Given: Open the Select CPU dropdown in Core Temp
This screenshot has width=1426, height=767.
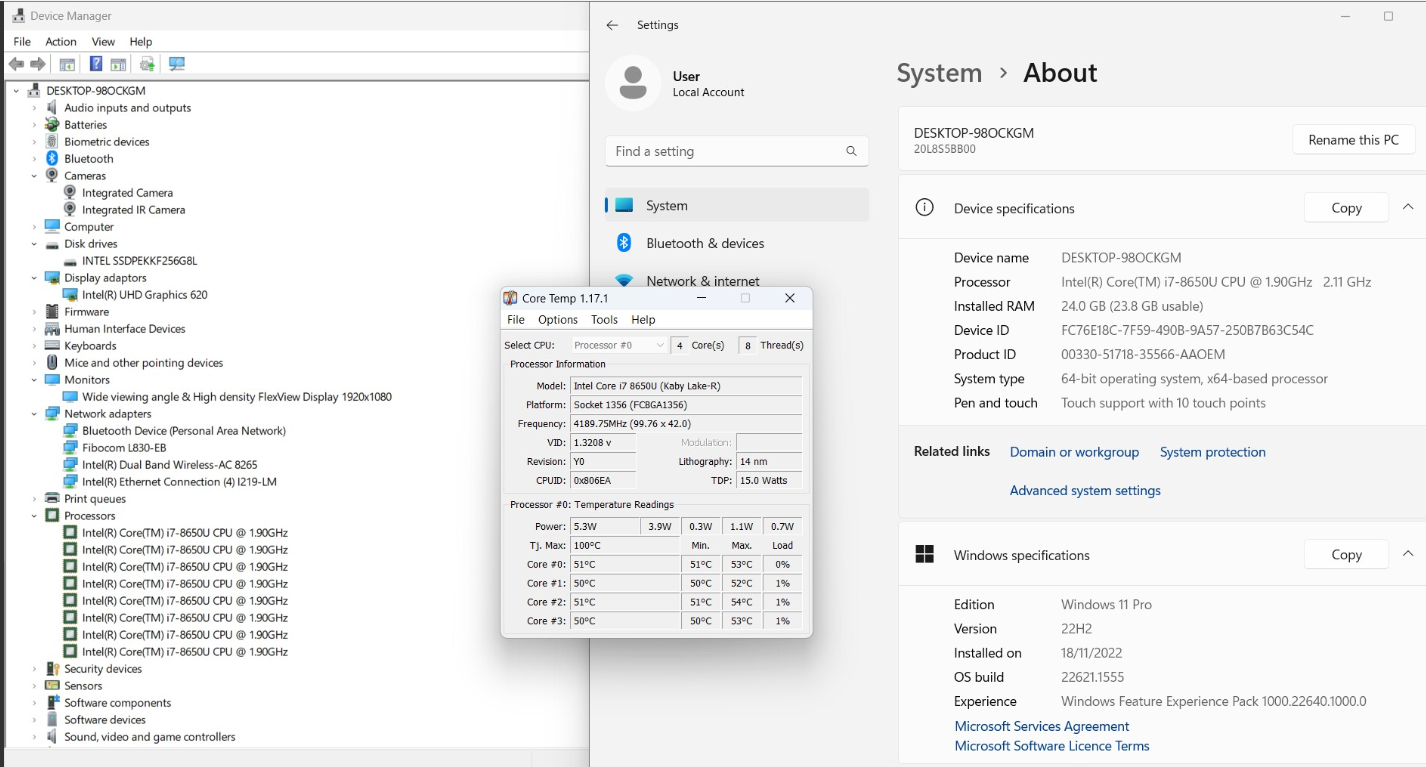Looking at the screenshot, I should (619, 345).
